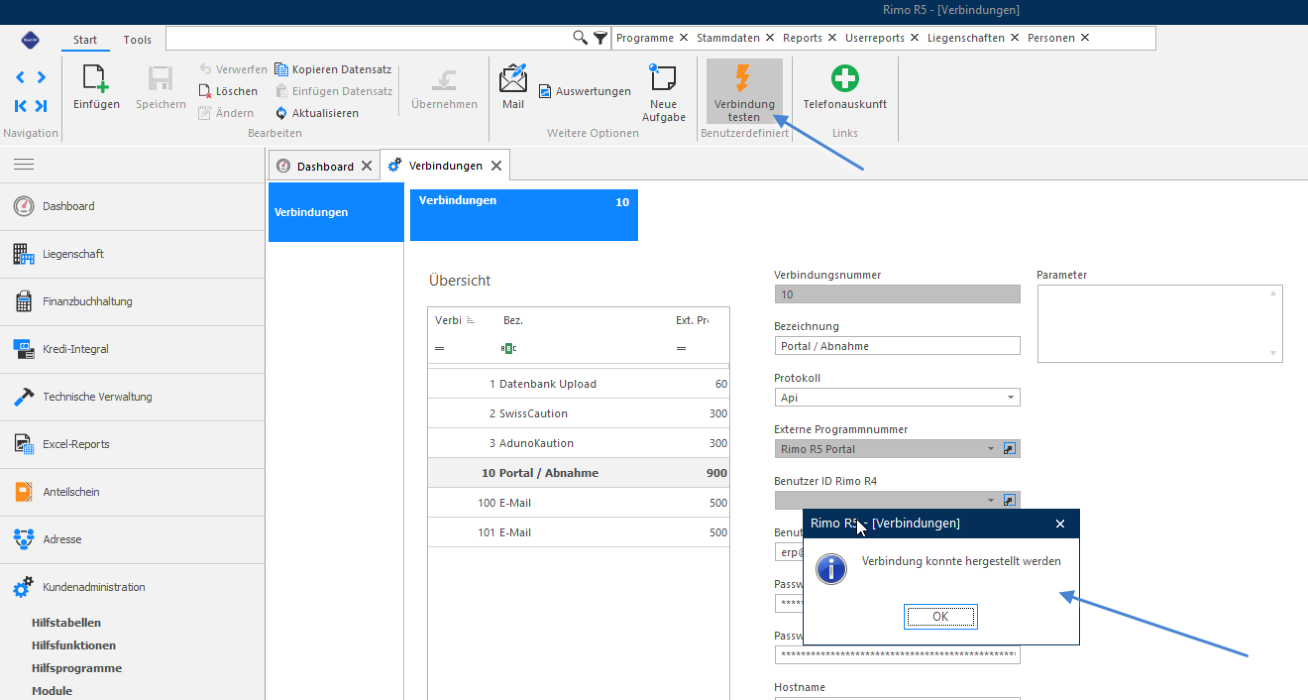Create a Neue Aufgabe from the ribbon
Image resolution: width=1308 pixels, height=700 pixels.
663,92
